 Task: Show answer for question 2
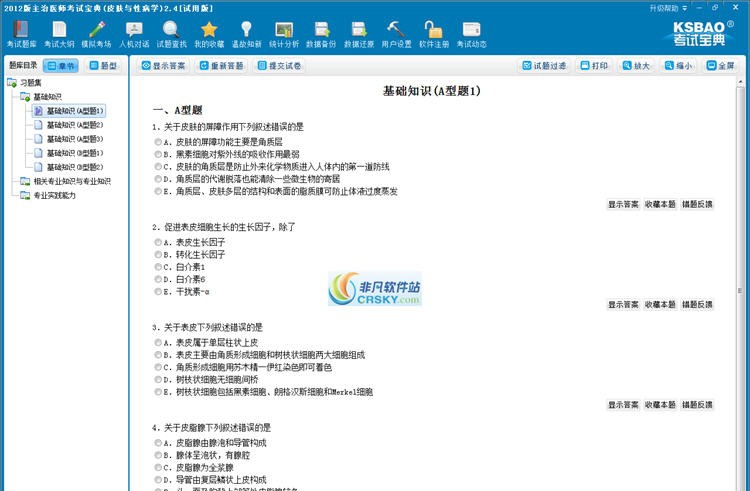pos(623,305)
